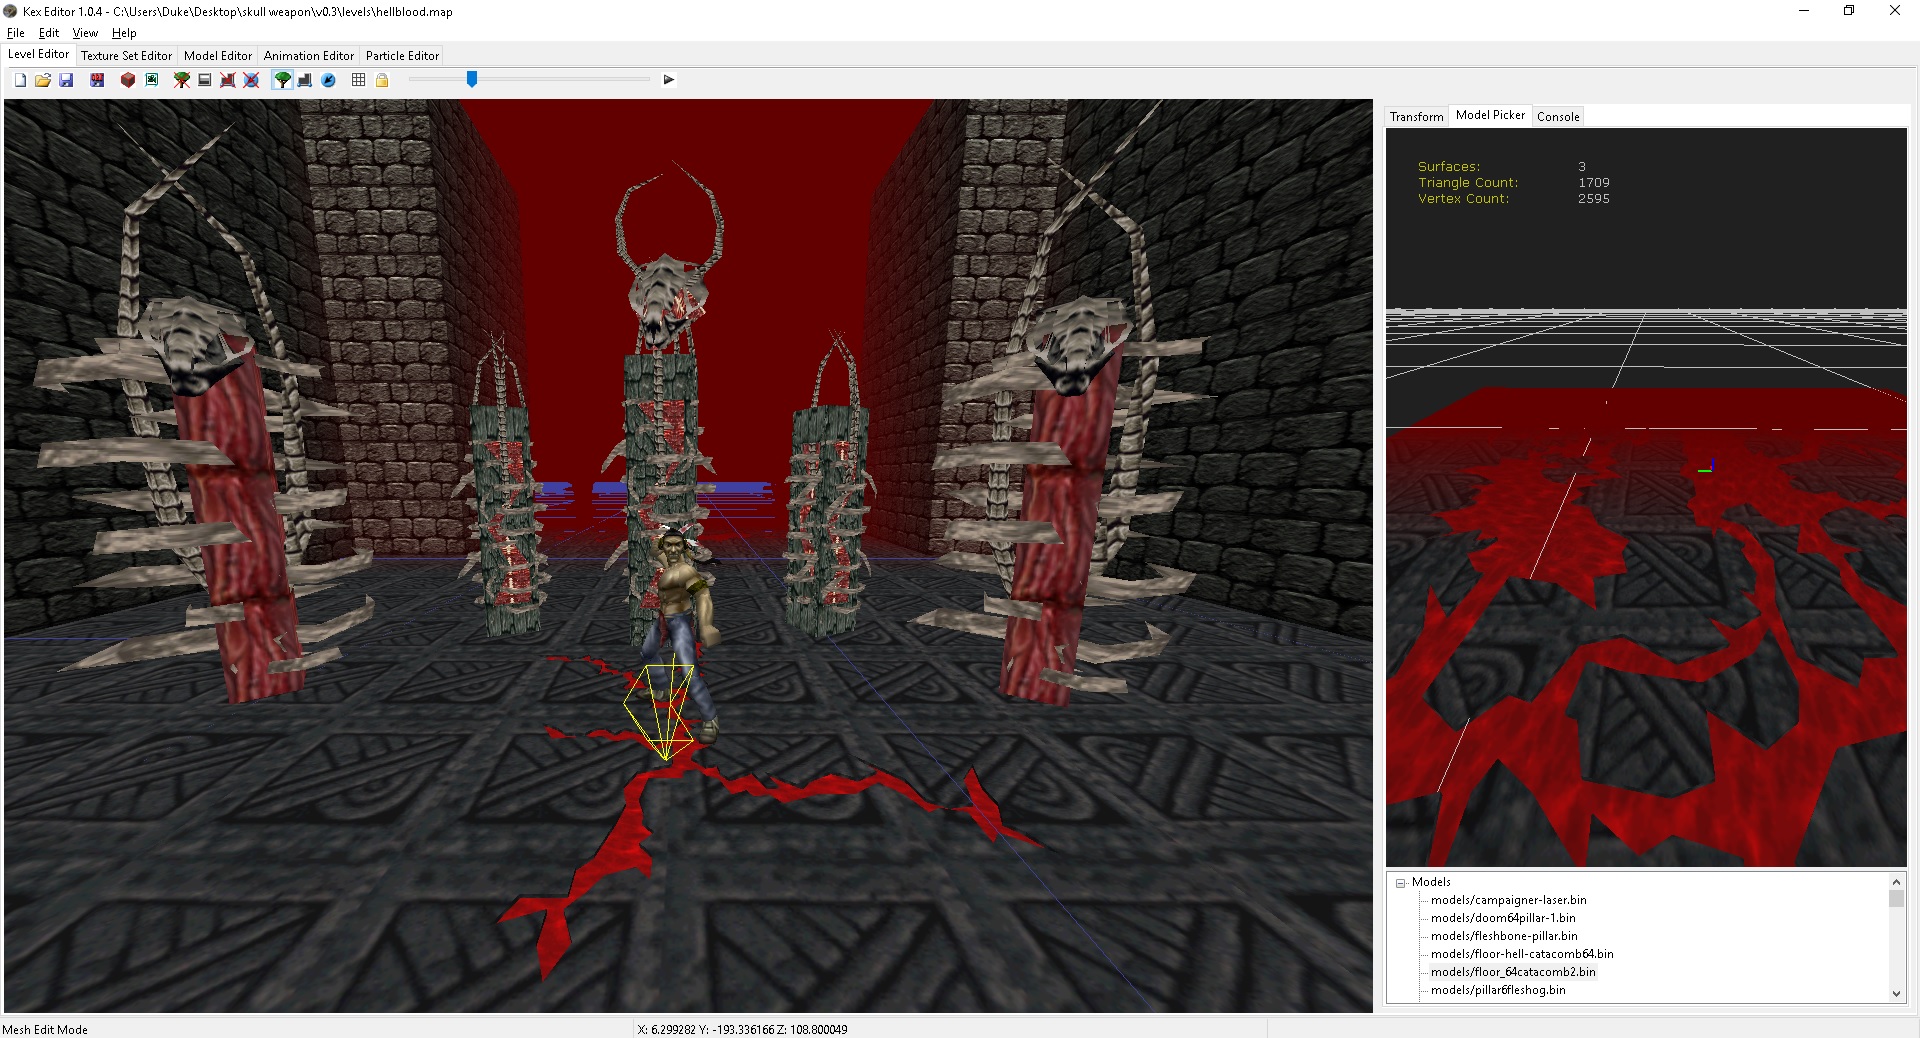Click the blue toolbar slider handle

(472, 79)
